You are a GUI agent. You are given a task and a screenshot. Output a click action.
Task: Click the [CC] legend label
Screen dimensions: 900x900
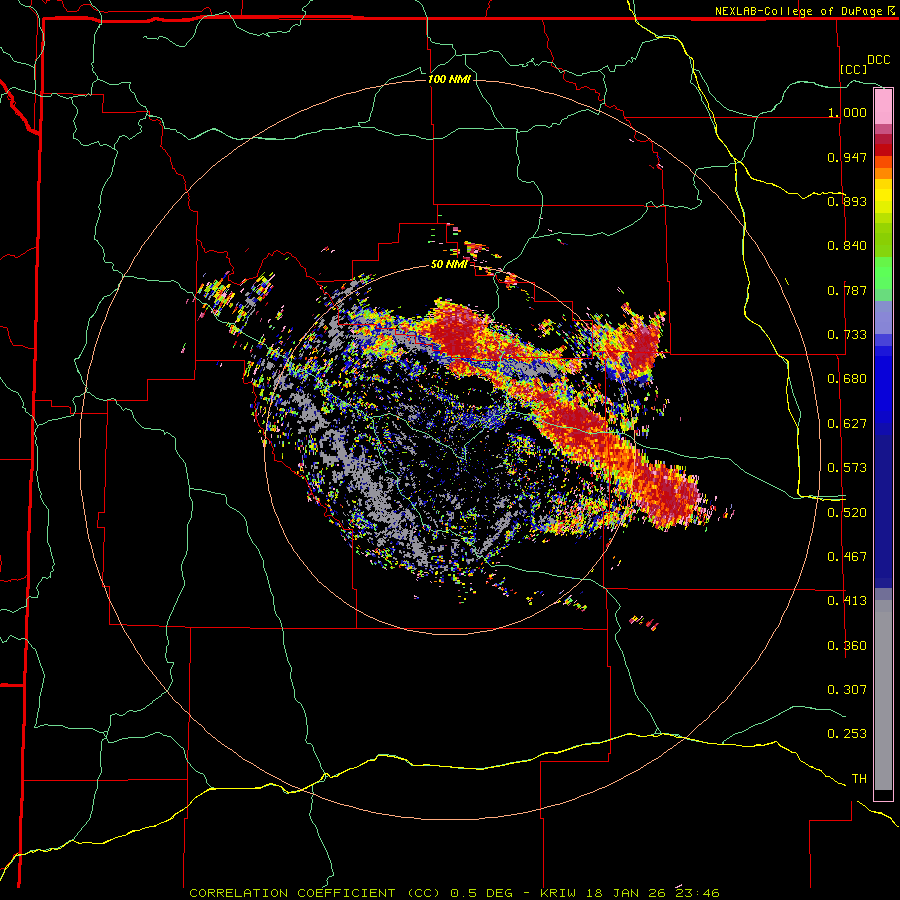point(854,69)
